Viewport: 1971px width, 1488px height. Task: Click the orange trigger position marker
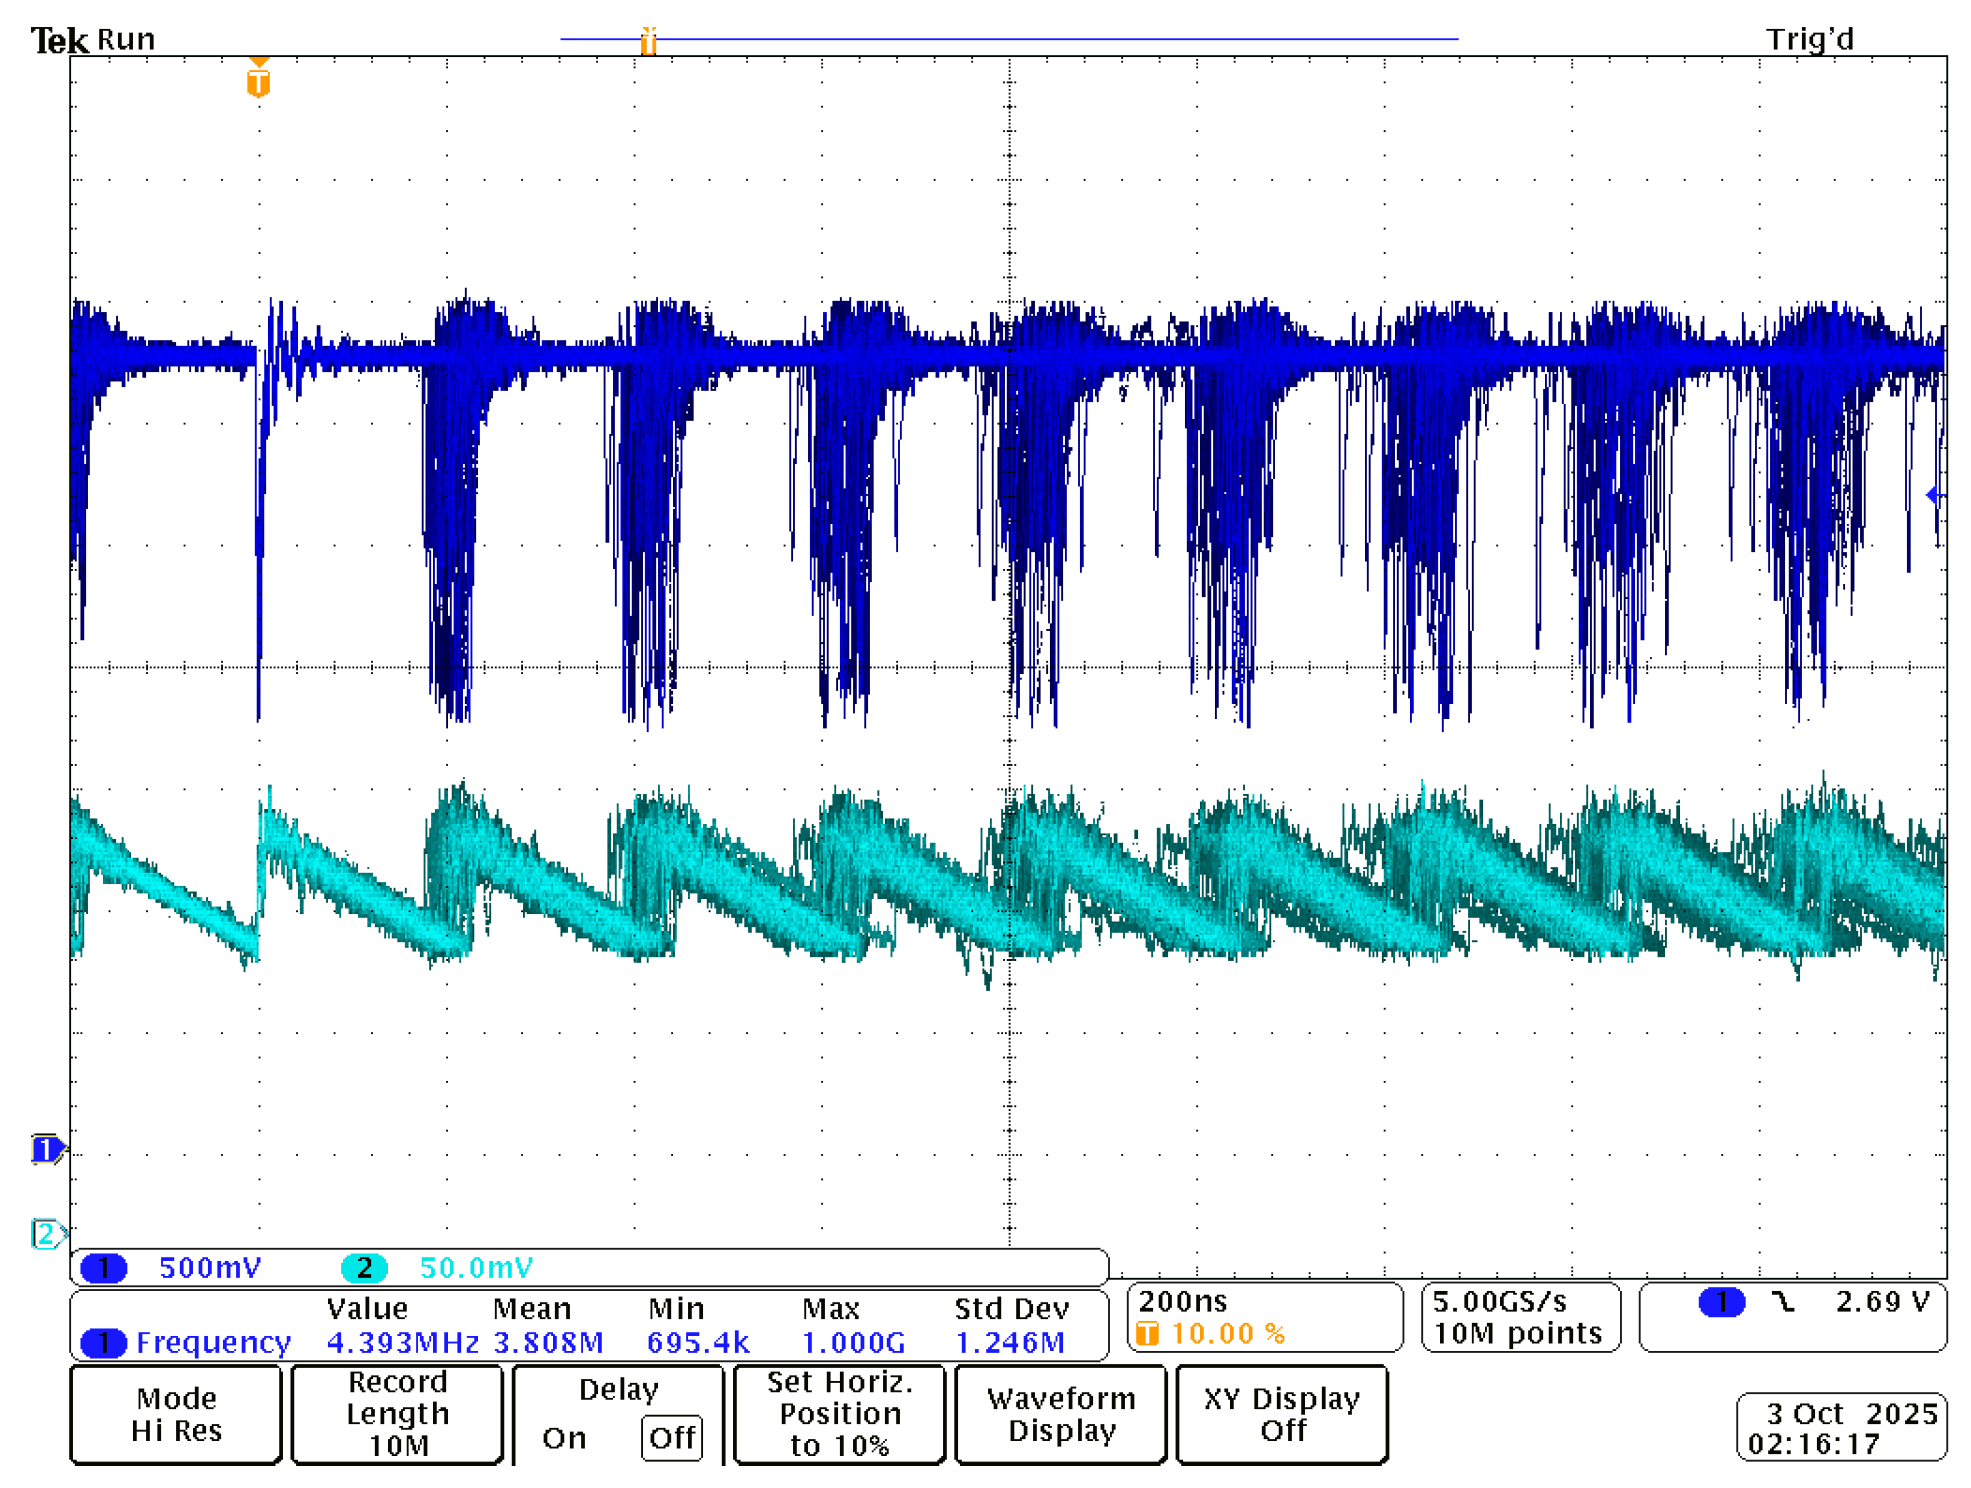coord(258,82)
